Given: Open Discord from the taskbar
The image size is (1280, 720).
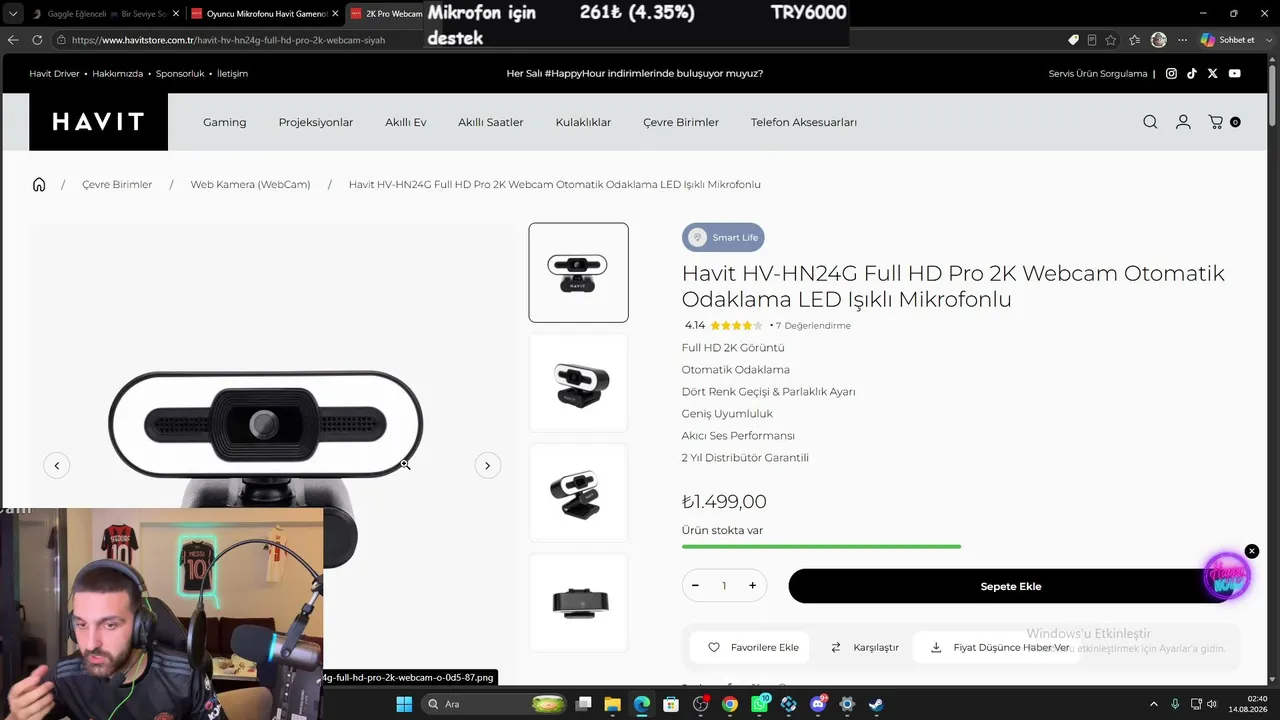Looking at the screenshot, I should [x=818, y=704].
